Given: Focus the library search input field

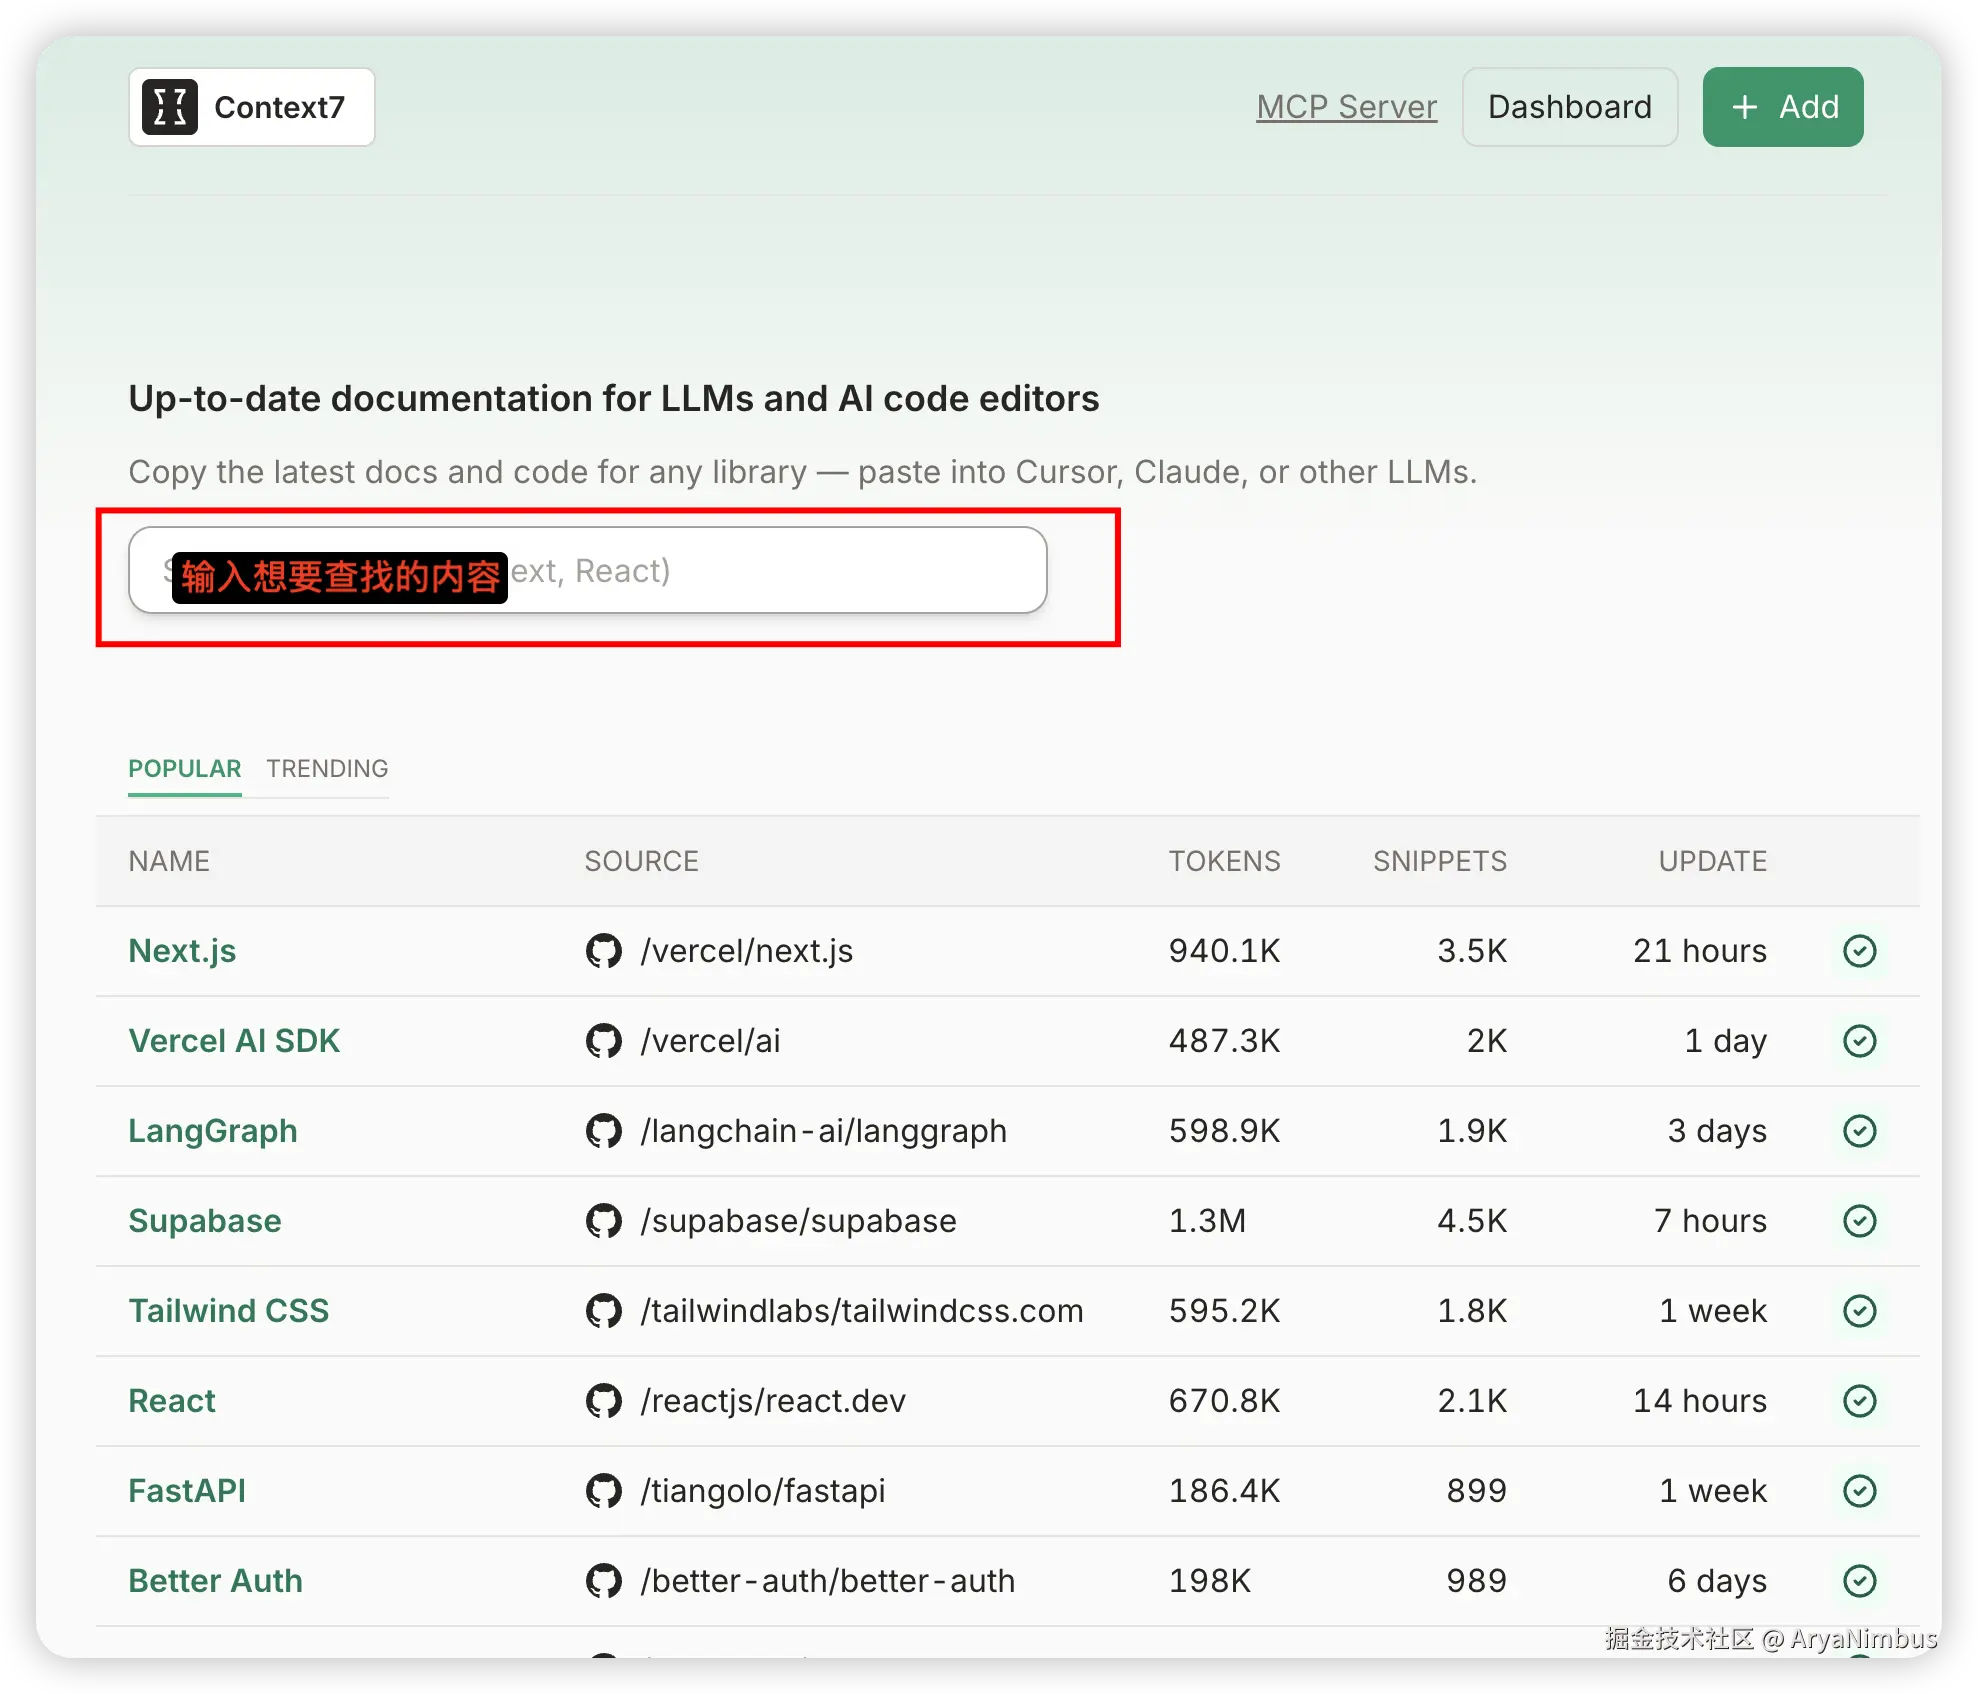Looking at the screenshot, I should (780, 571).
